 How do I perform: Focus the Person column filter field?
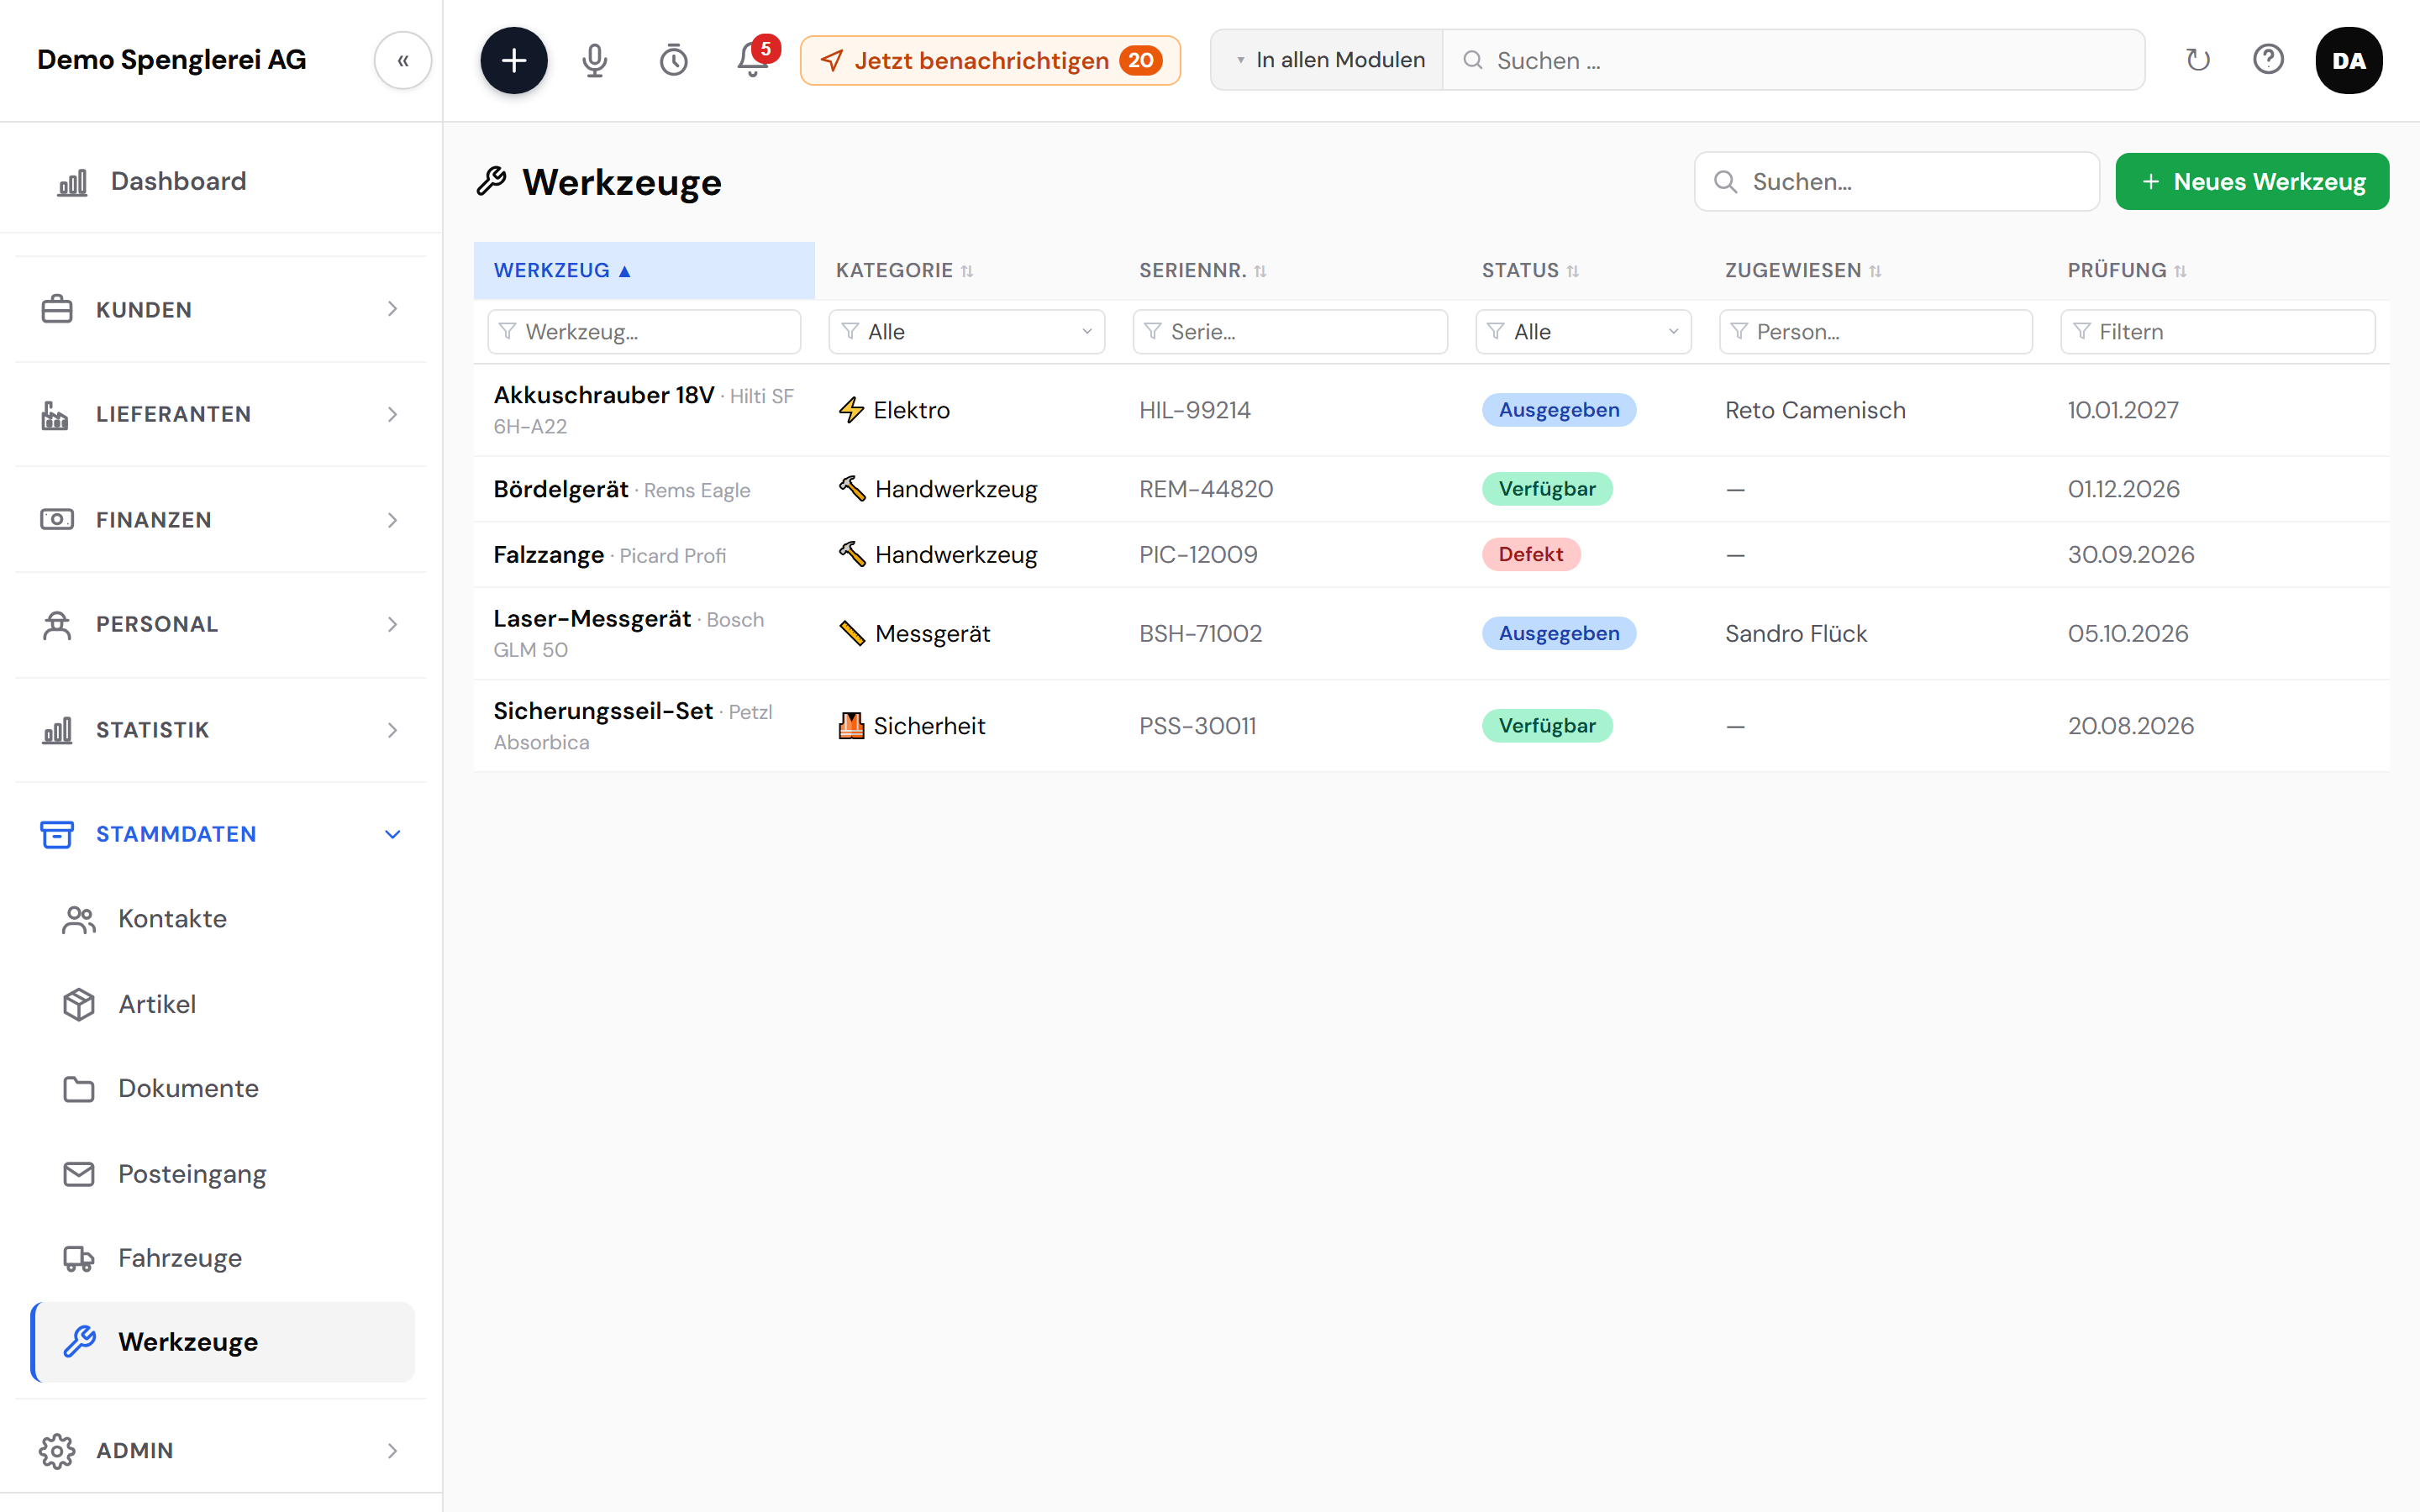(x=1875, y=332)
